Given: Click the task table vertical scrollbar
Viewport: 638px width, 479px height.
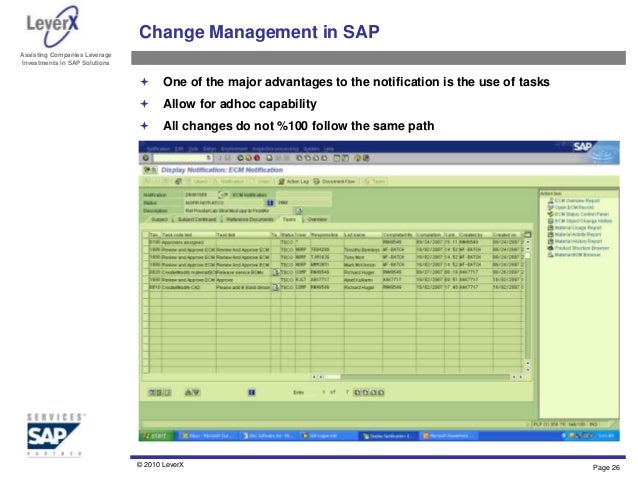Looking at the screenshot, I should pyautogui.click(x=528, y=306).
